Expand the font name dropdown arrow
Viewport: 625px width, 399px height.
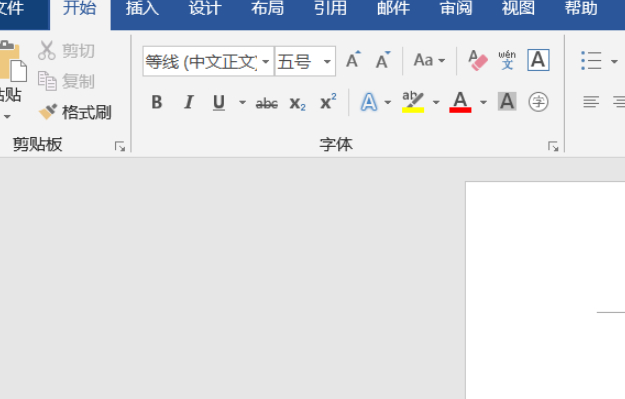coord(266,61)
